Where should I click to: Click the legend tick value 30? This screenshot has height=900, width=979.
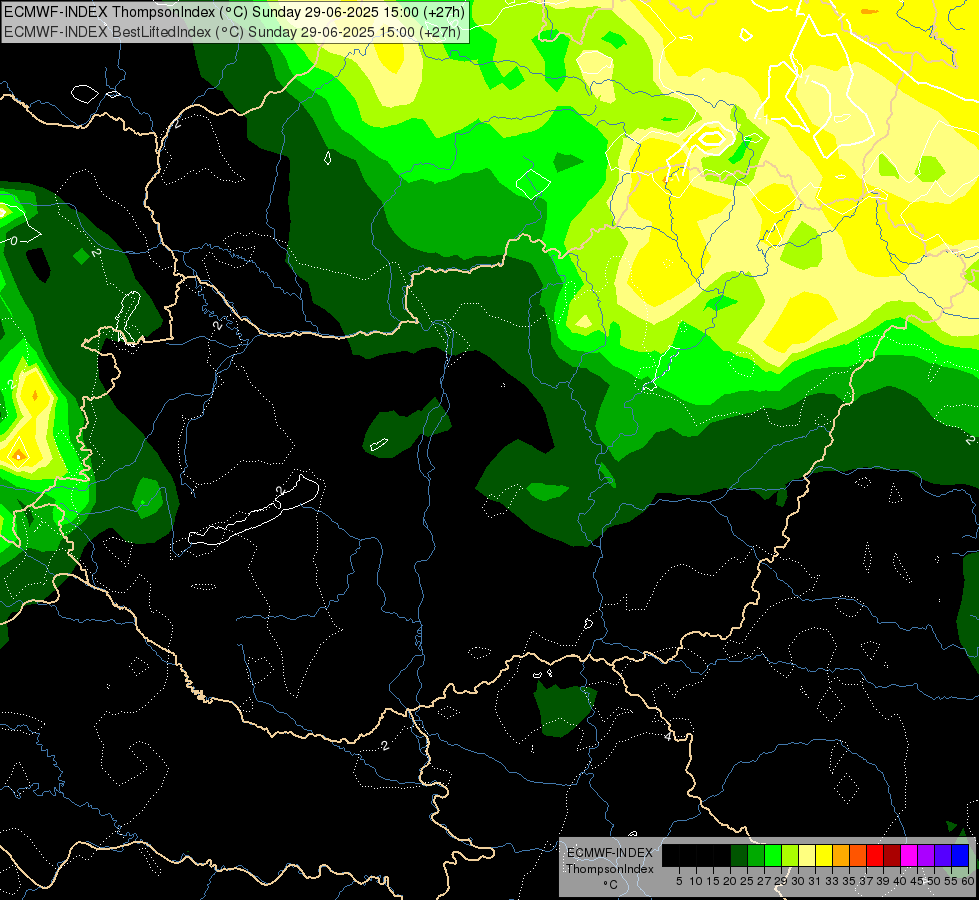coord(798,881)
